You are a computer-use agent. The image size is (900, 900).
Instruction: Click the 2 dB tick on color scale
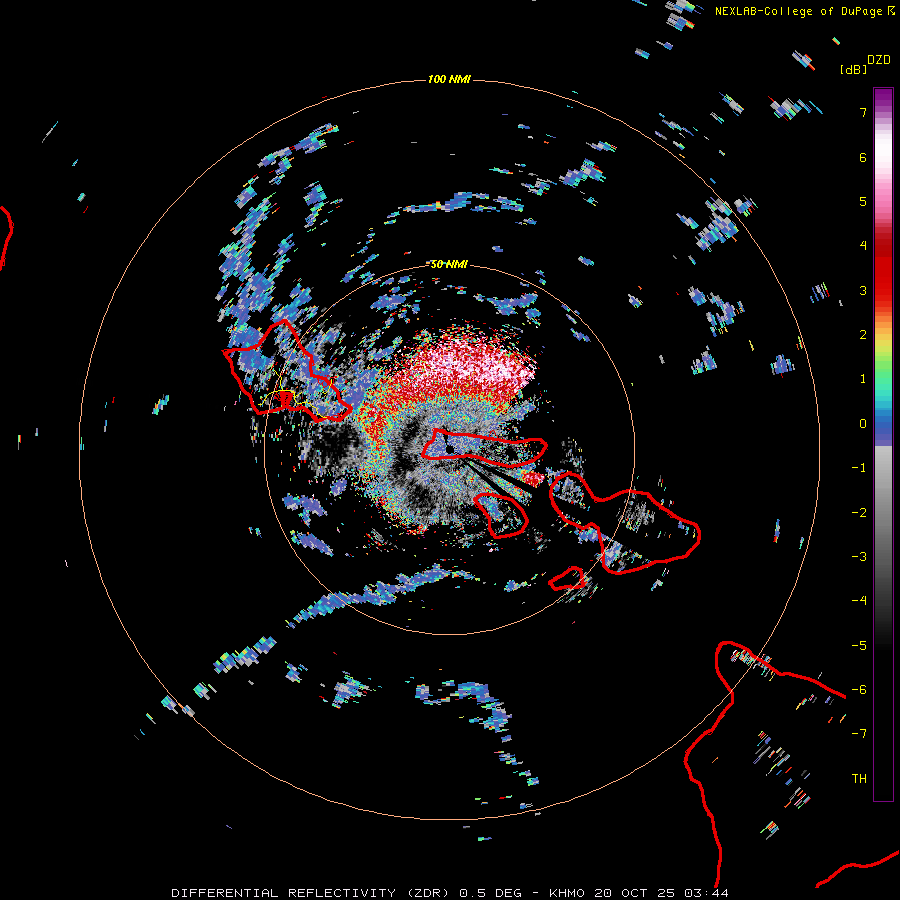click(863, 335)
